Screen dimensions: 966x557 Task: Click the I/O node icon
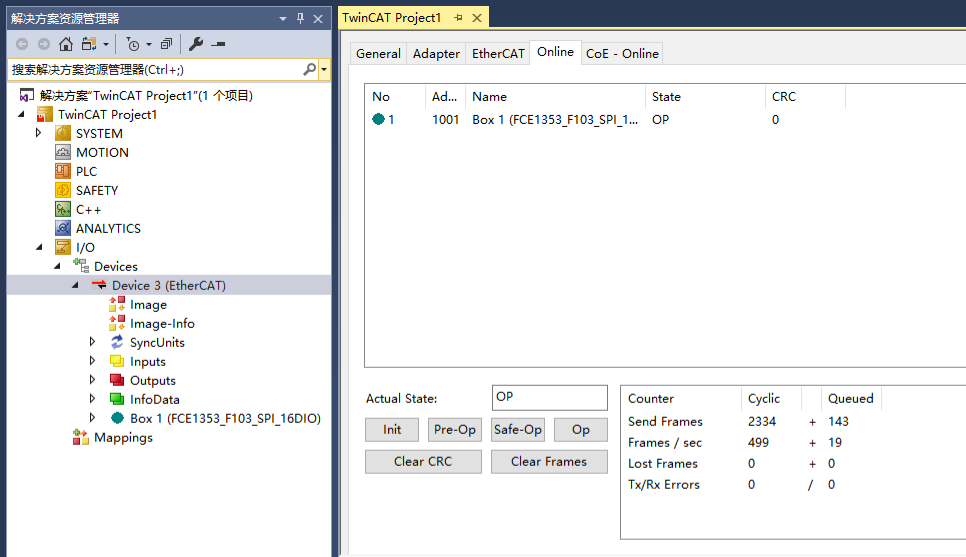[x=63, y=247]
